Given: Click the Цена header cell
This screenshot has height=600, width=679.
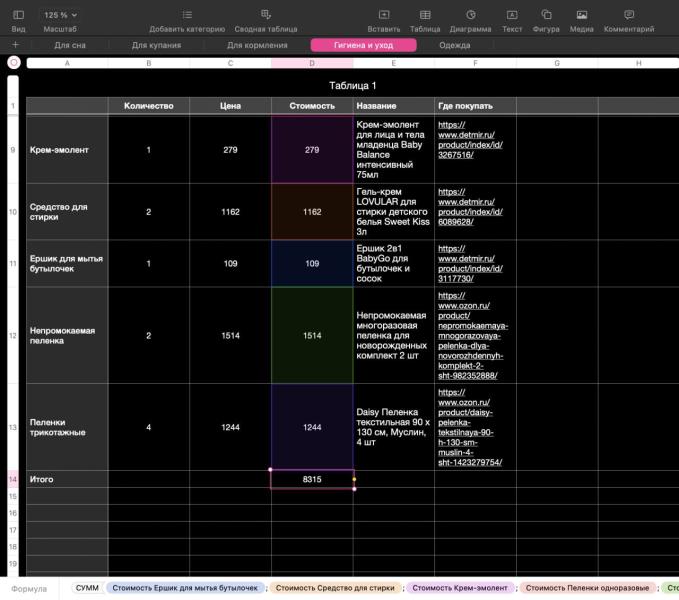Looking at the screenshot, I should (x=230, y=106).
